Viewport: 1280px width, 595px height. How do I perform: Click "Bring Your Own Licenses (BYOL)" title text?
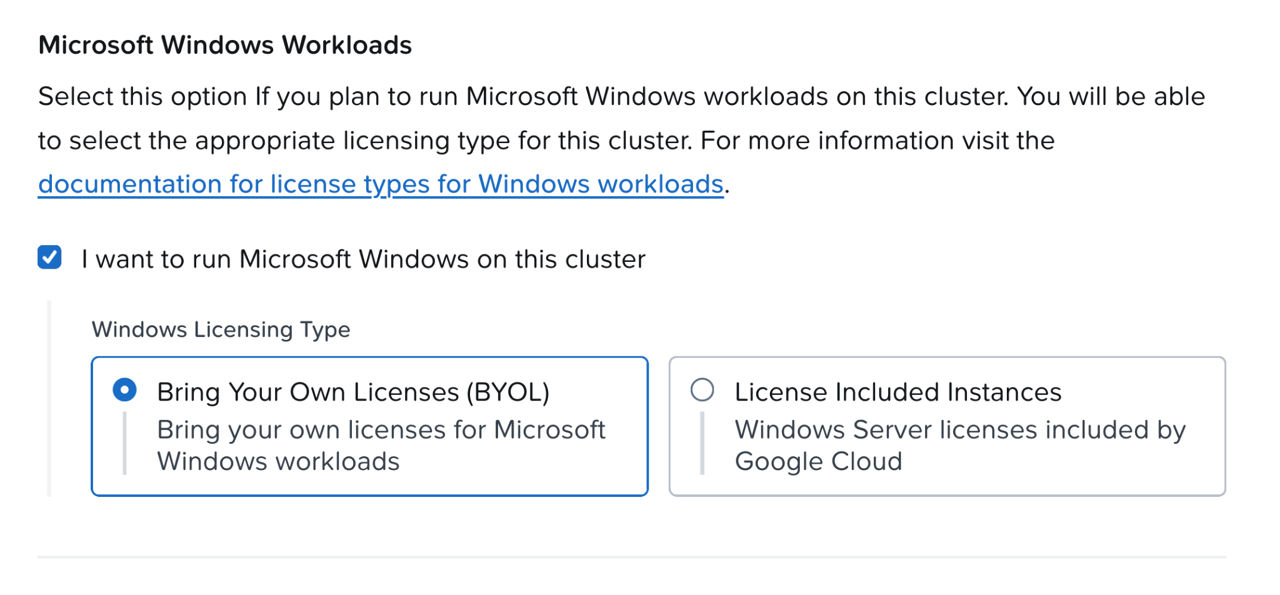pos(351,391)
